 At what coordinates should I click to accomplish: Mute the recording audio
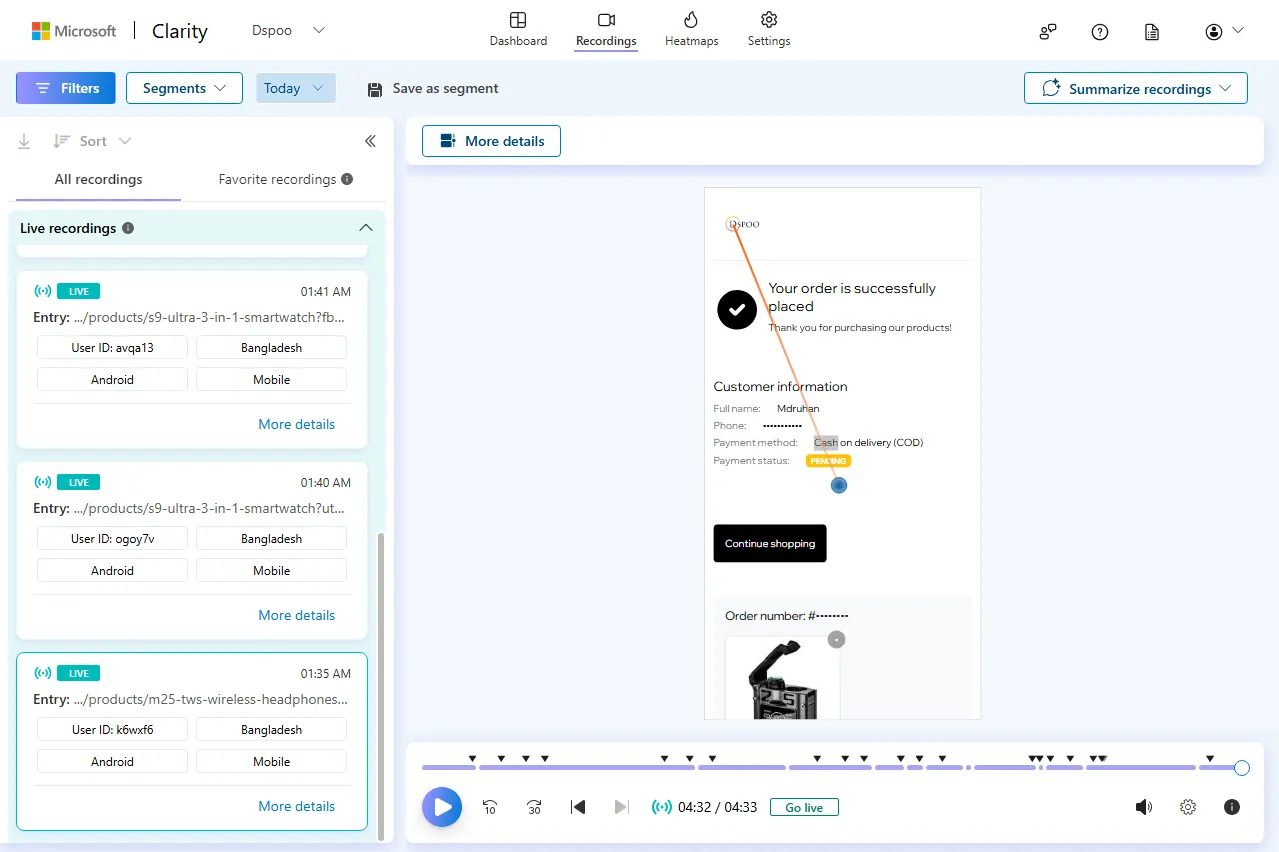point(1144,807)
